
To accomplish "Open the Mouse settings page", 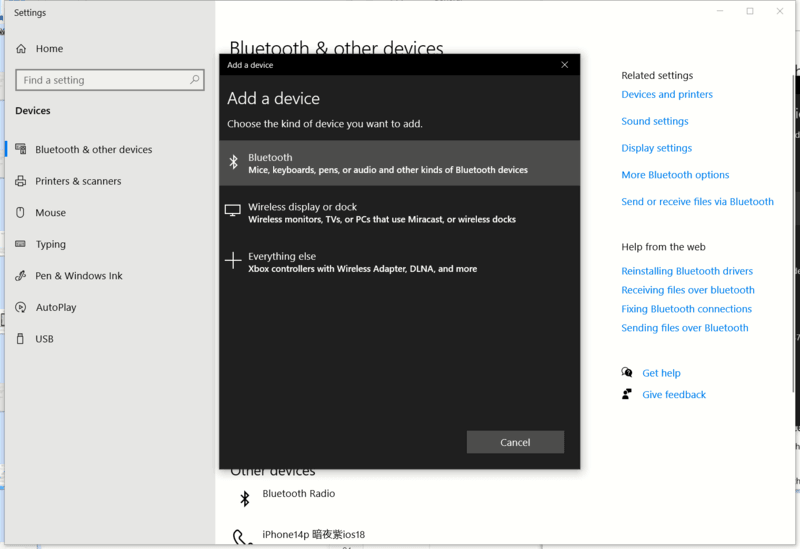I will click(50, 213).
